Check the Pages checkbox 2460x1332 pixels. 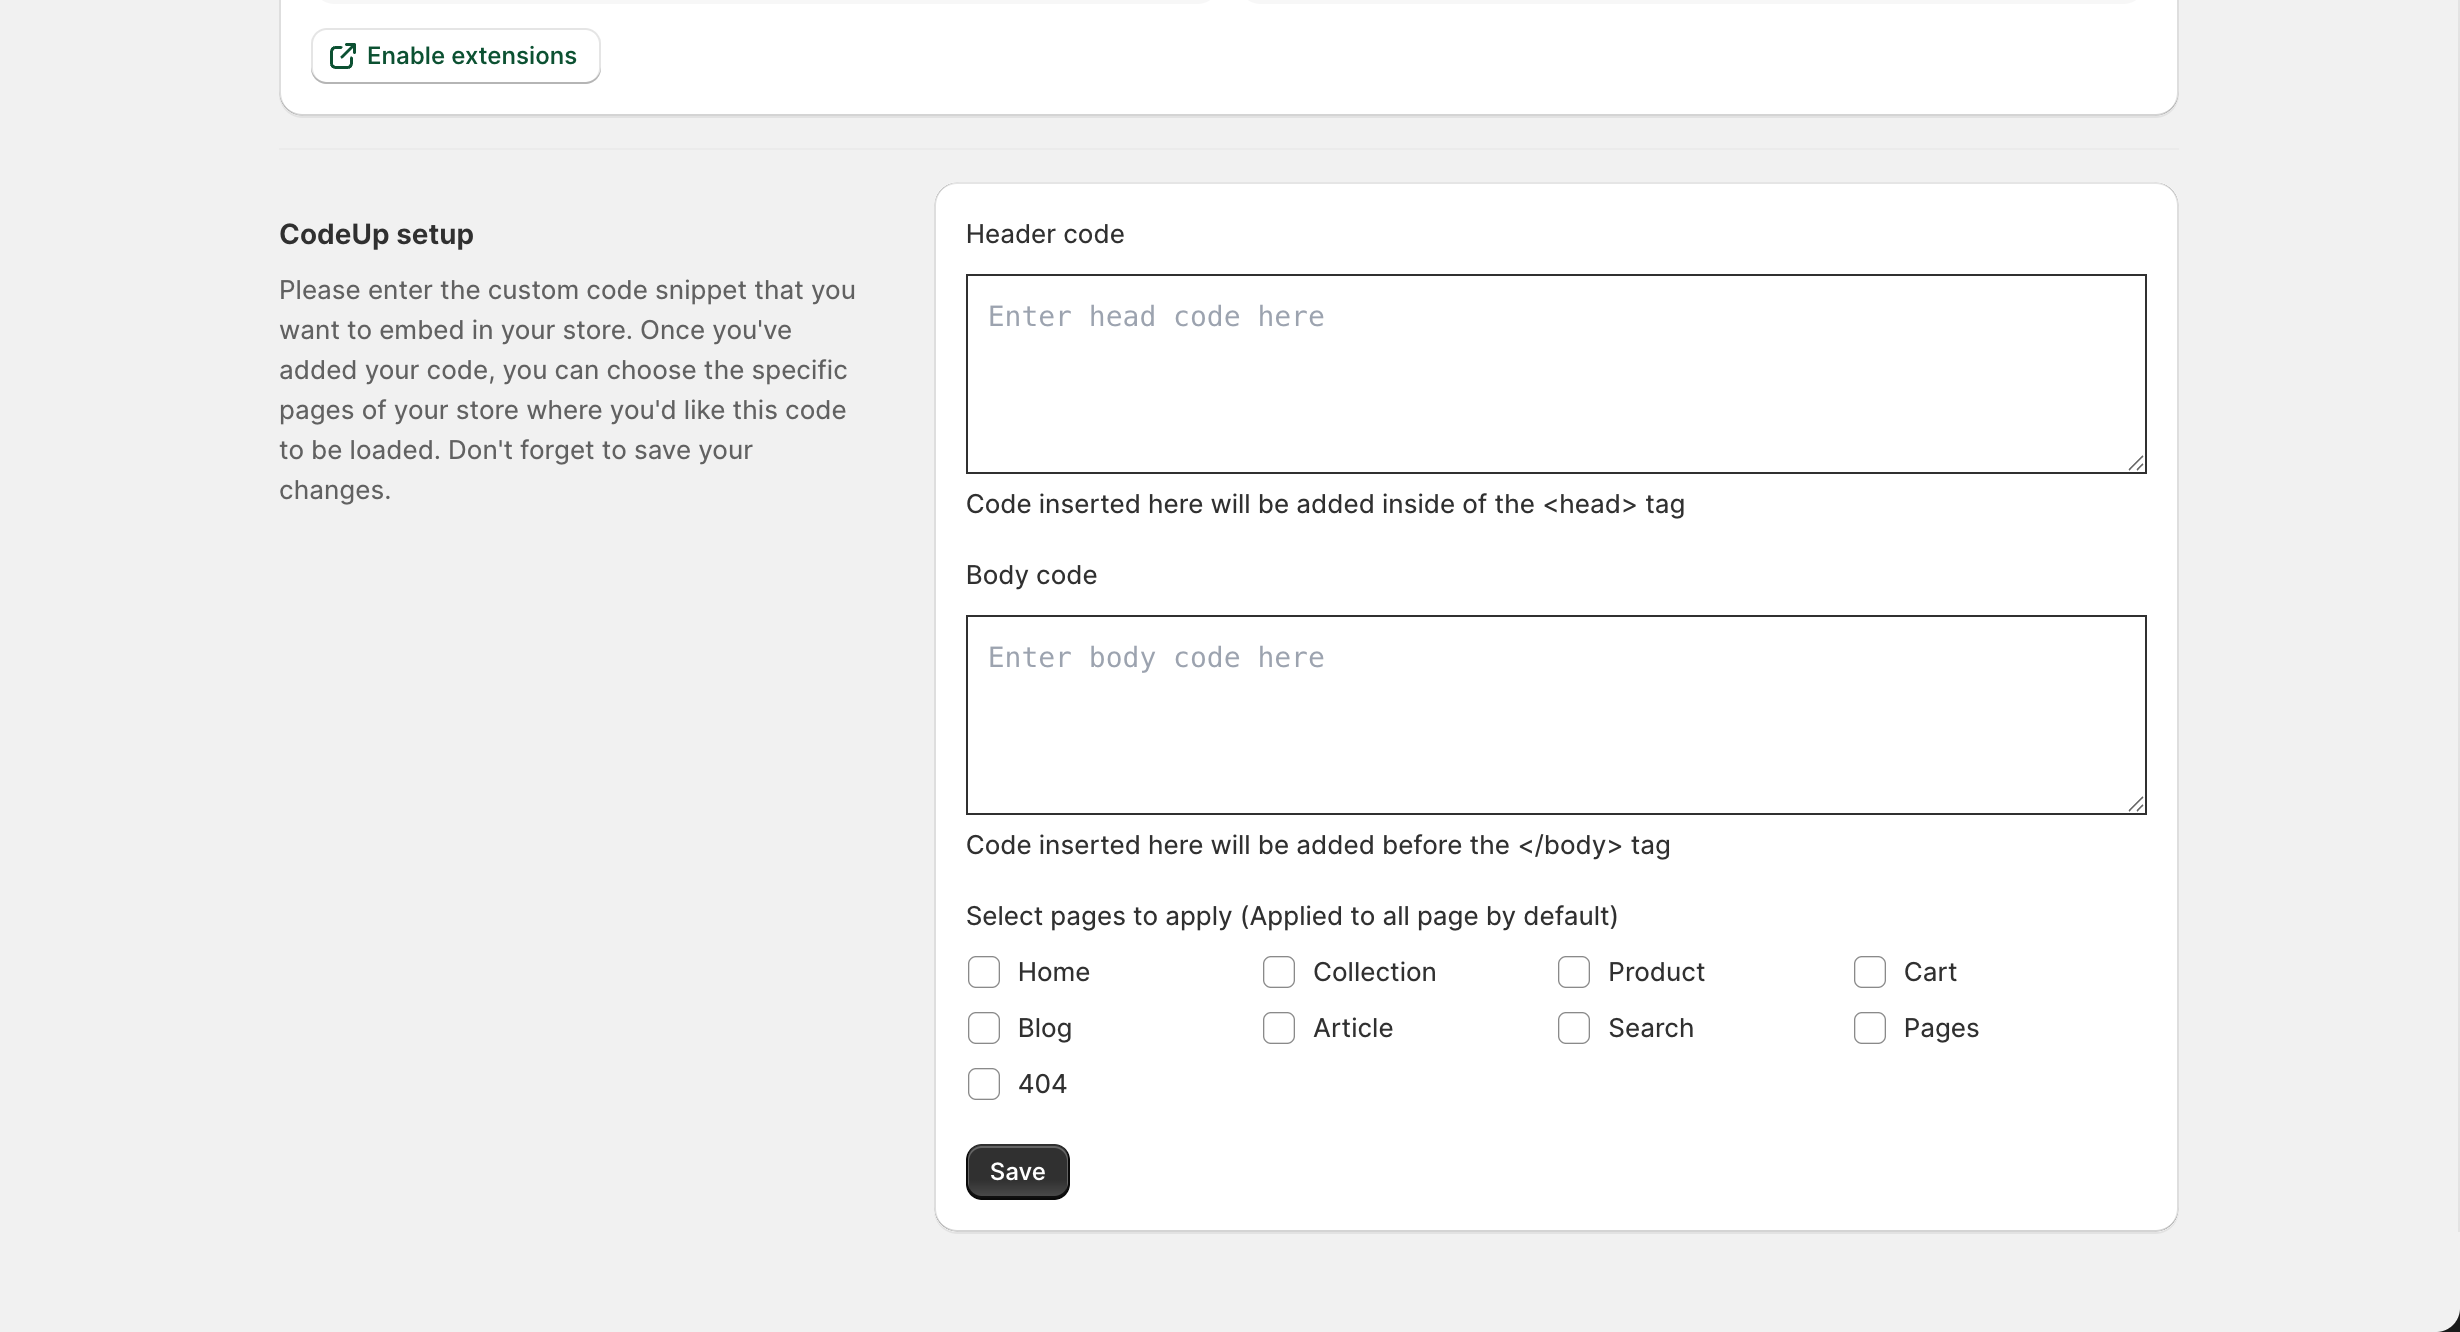(1869, 1027)
